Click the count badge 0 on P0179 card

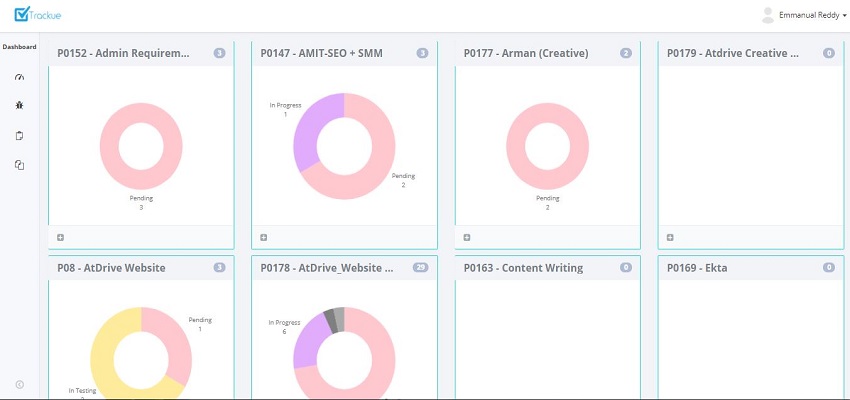(829, 53)
